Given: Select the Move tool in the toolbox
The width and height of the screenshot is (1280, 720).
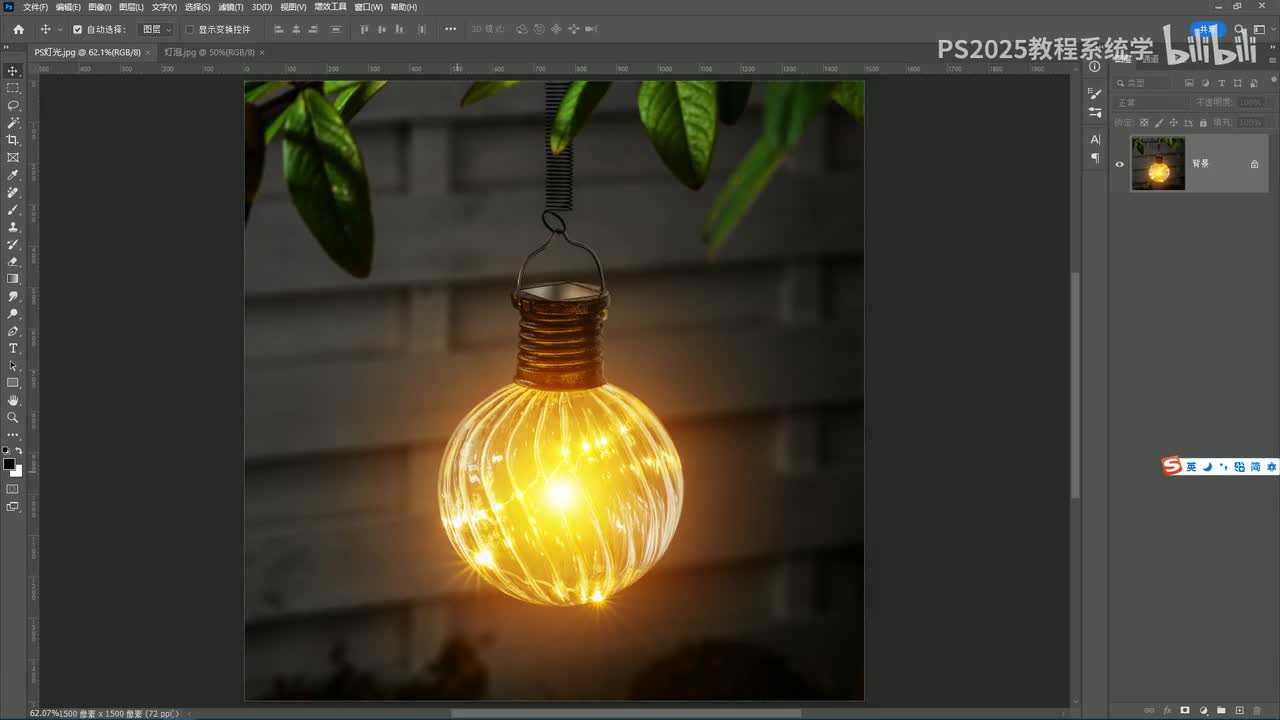Looking at the screenshot, I should tap(13, 71).
